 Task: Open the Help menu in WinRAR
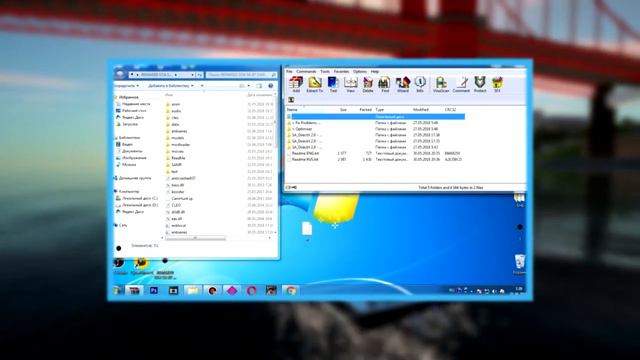375,71
